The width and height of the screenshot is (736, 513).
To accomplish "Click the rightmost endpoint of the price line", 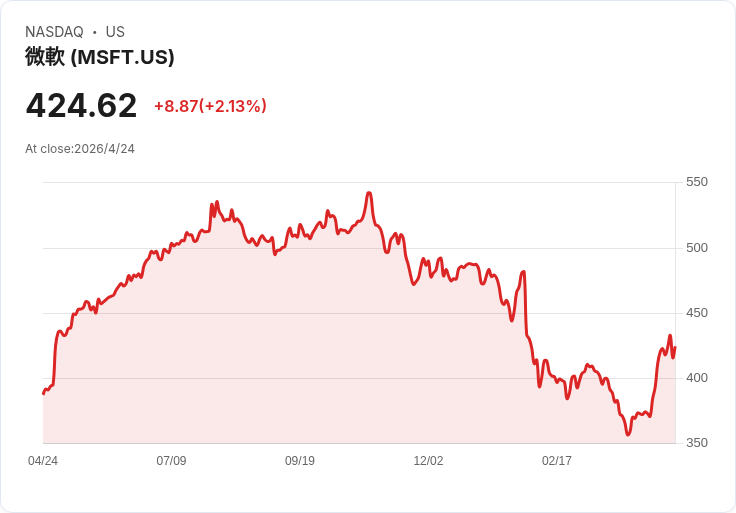I will (x=675, y=347).
